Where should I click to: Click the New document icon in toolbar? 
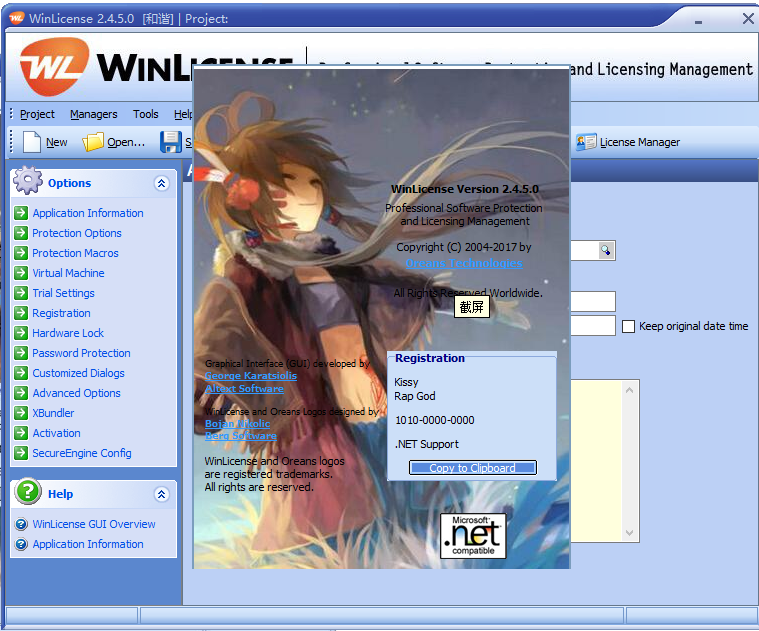[32, 142]
